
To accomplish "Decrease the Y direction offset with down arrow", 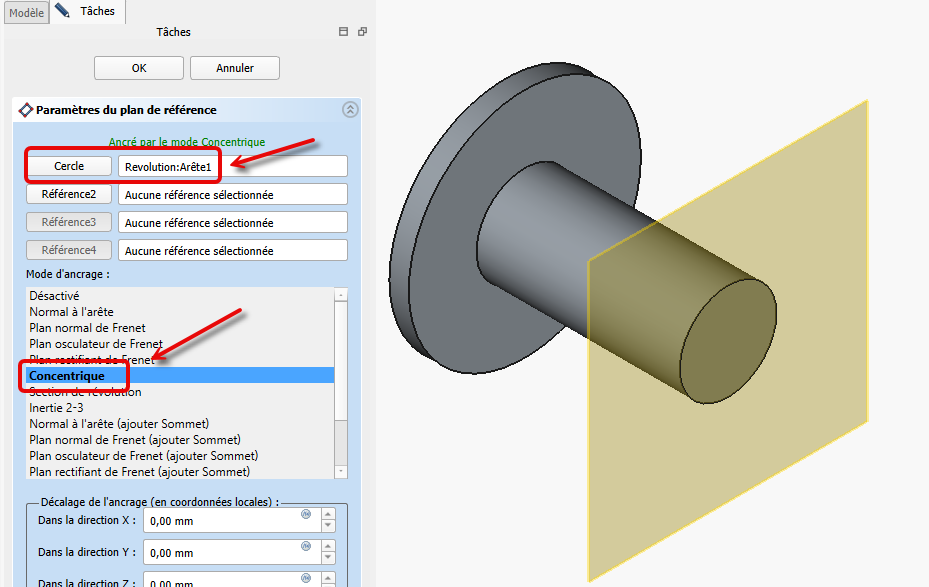I will [328, 558].
